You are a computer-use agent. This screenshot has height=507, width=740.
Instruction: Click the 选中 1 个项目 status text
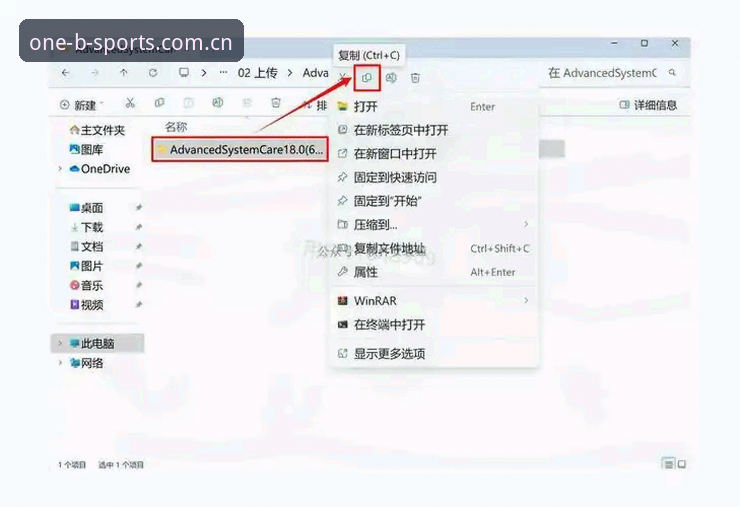[121, 465]
